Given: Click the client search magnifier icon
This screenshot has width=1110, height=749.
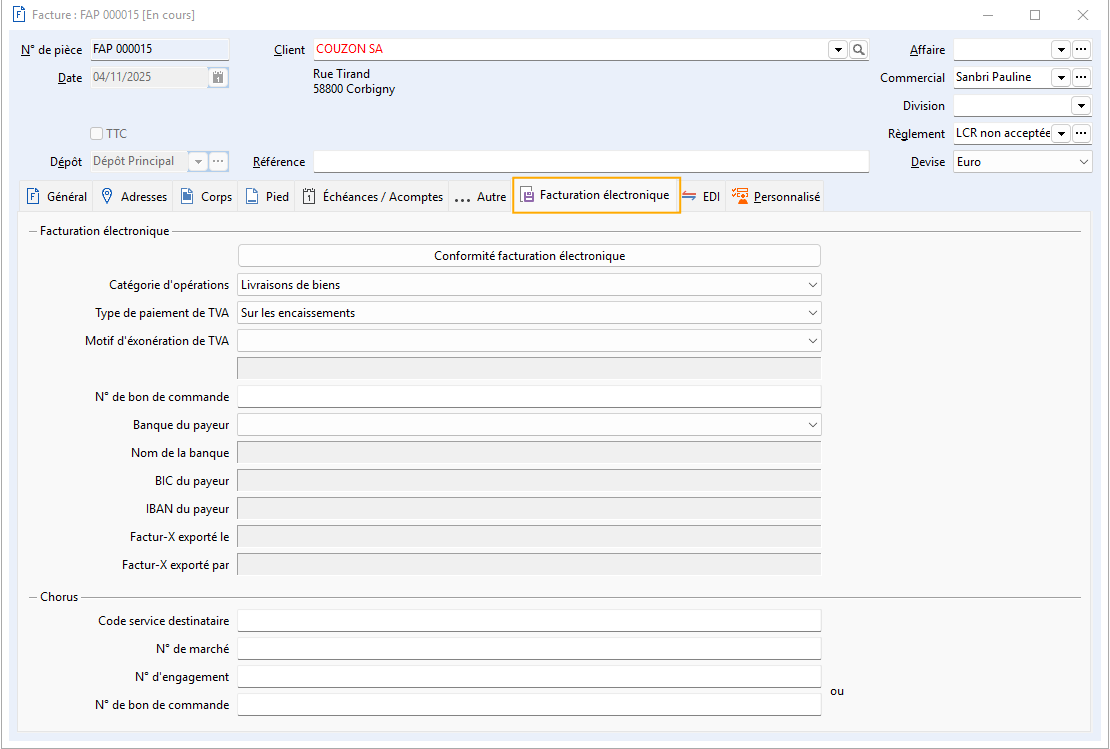Looking at the screenshot, I should click(858, 50).
